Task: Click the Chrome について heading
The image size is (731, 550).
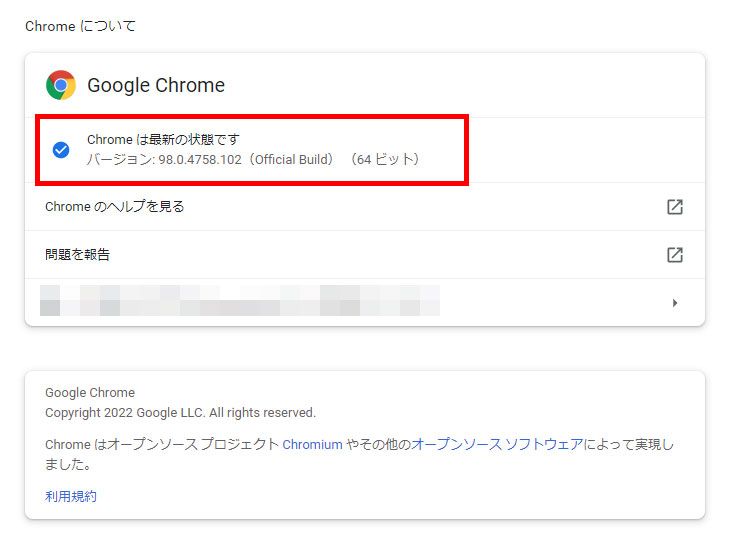Action: [x=80, y=26]
